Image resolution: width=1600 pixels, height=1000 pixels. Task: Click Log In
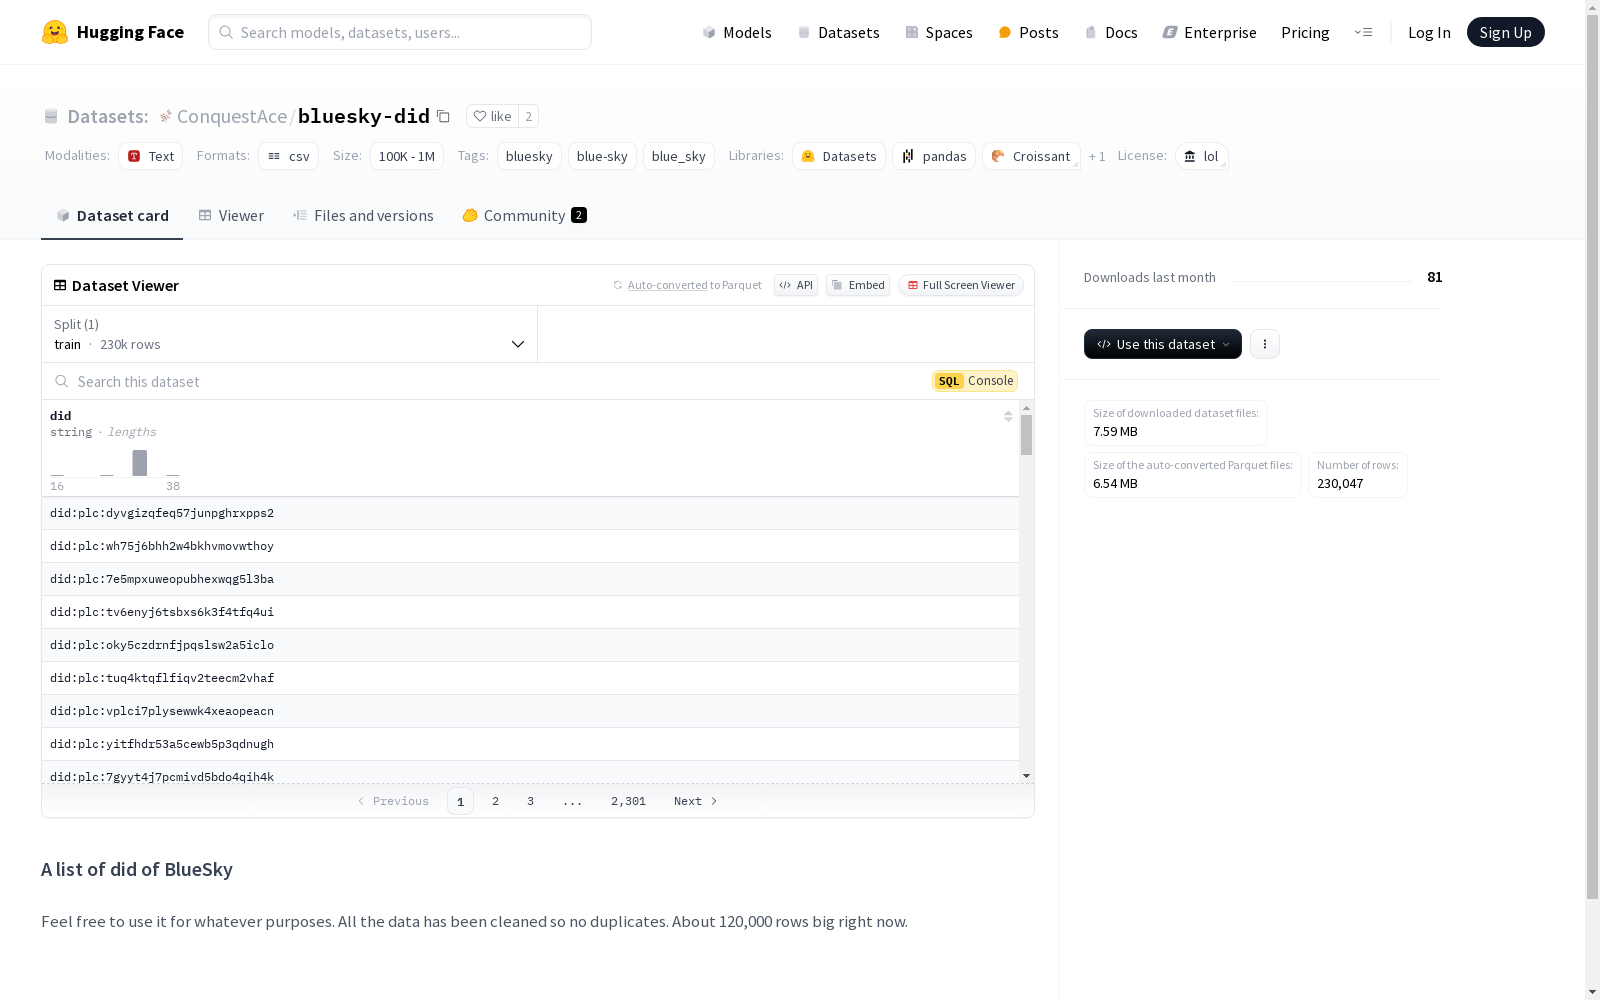(x=1429, y=32)
